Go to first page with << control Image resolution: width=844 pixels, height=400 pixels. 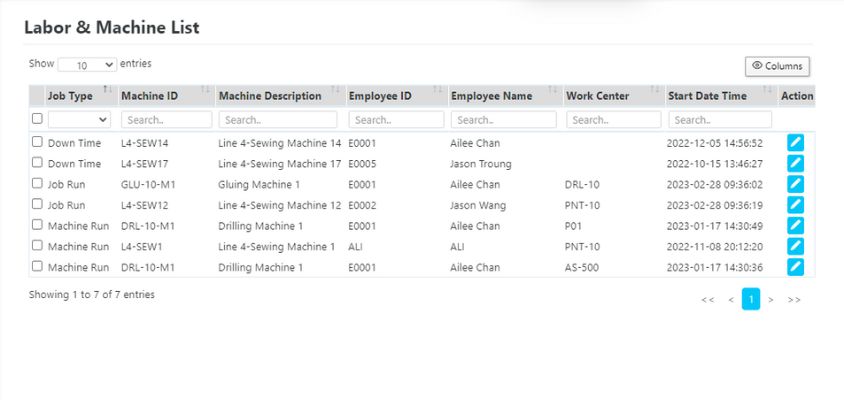[x=708, y=299]
